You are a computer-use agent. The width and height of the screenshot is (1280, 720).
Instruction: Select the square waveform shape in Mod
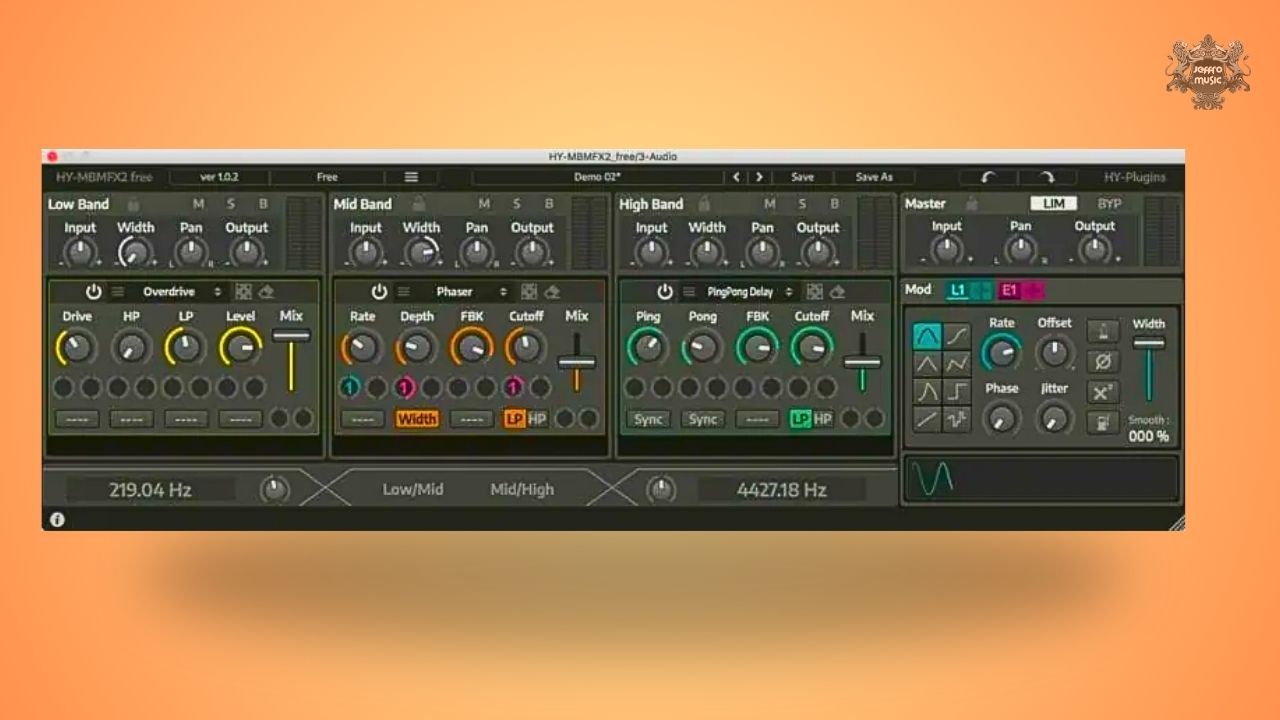click(x=957, y=391)
